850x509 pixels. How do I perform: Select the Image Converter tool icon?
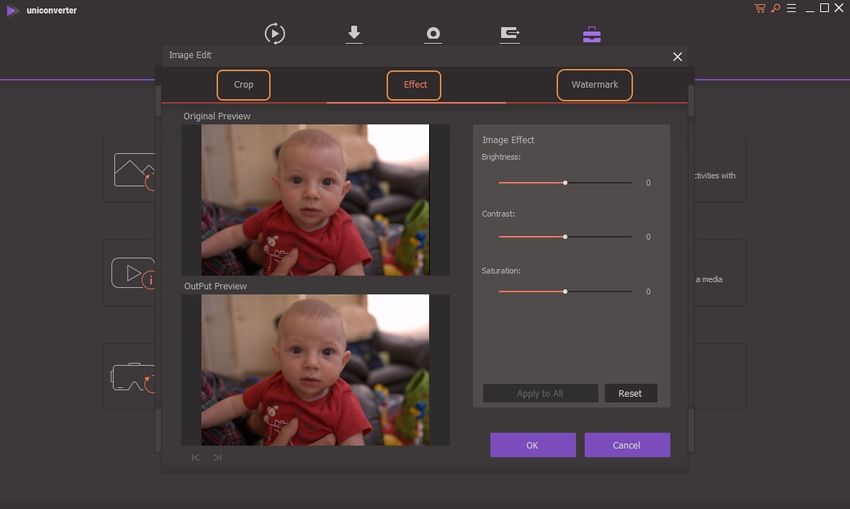tap(133, 171)
